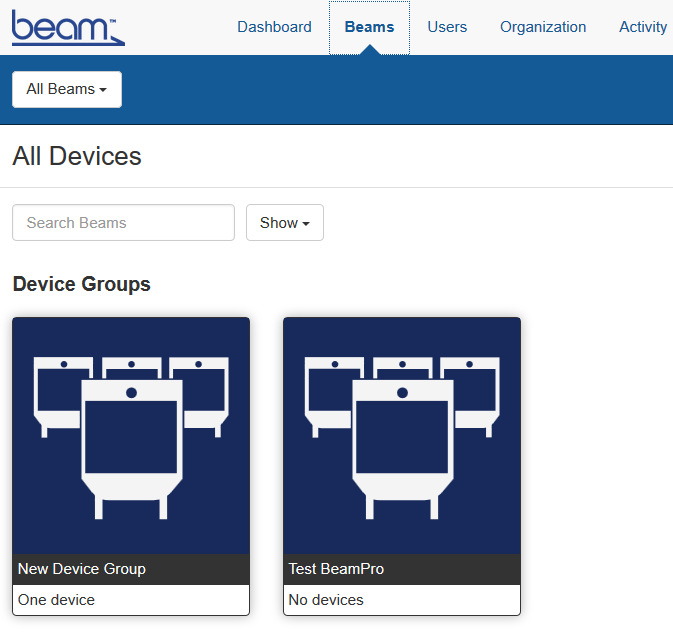The width and height of the screenshot is (673, 636).
Task: Open the Show filter dropdown
Action: click(285, 223)
